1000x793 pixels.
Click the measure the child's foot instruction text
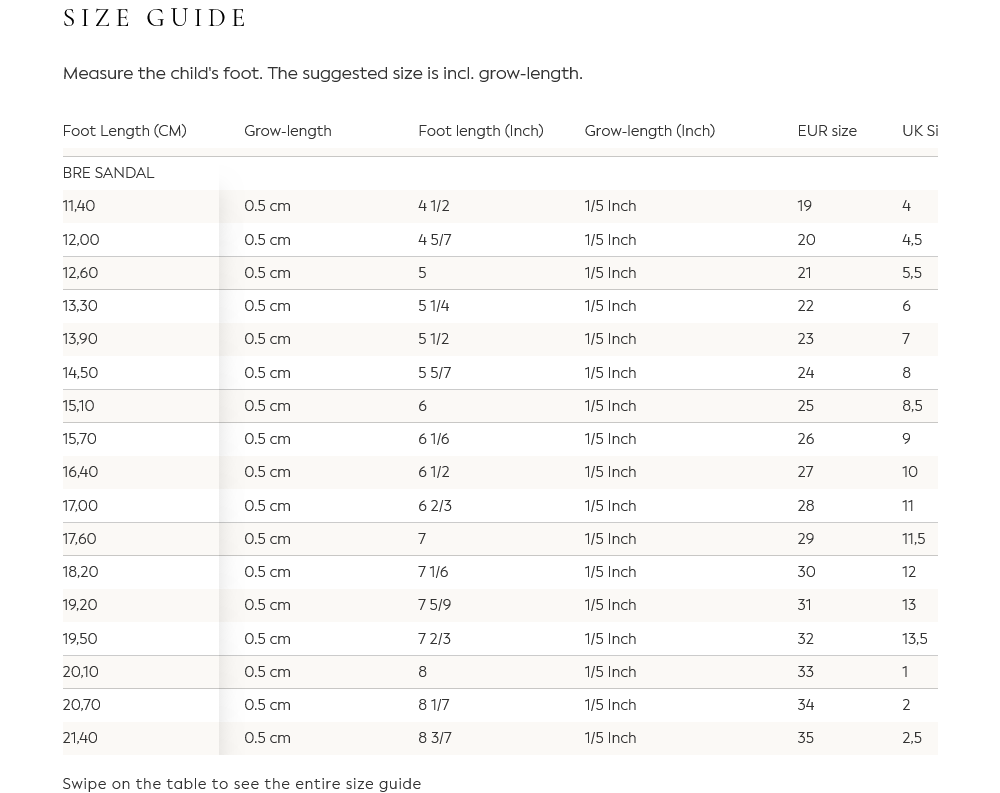322,73
